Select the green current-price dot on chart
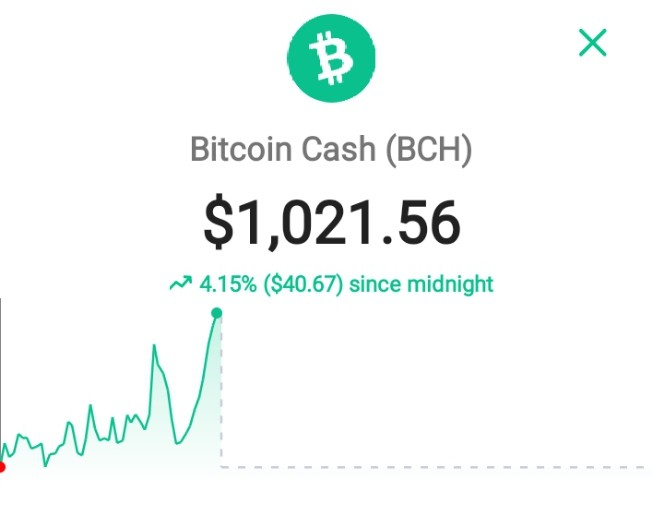 pos(216,313)
